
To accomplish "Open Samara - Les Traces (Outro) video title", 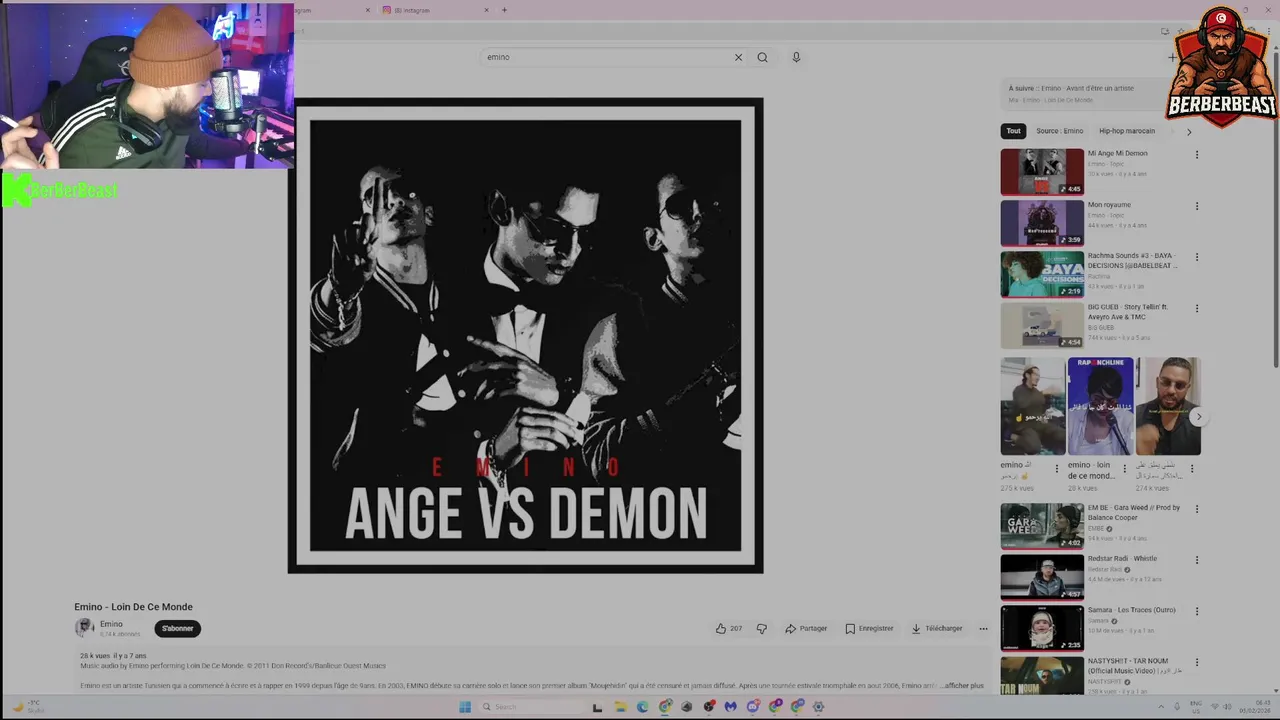I will click(1132, 610).
